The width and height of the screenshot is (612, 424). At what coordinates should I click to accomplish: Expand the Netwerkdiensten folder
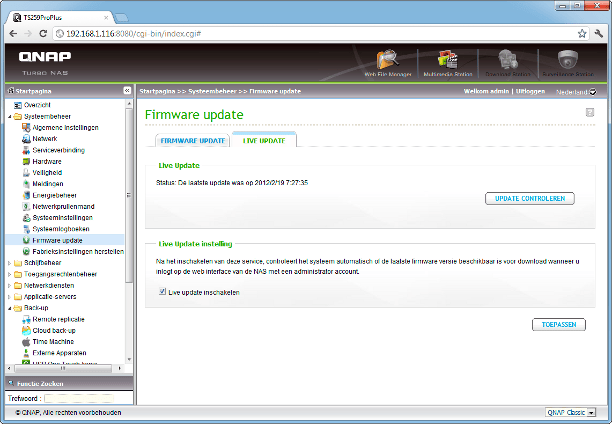[x=10, y=285]
